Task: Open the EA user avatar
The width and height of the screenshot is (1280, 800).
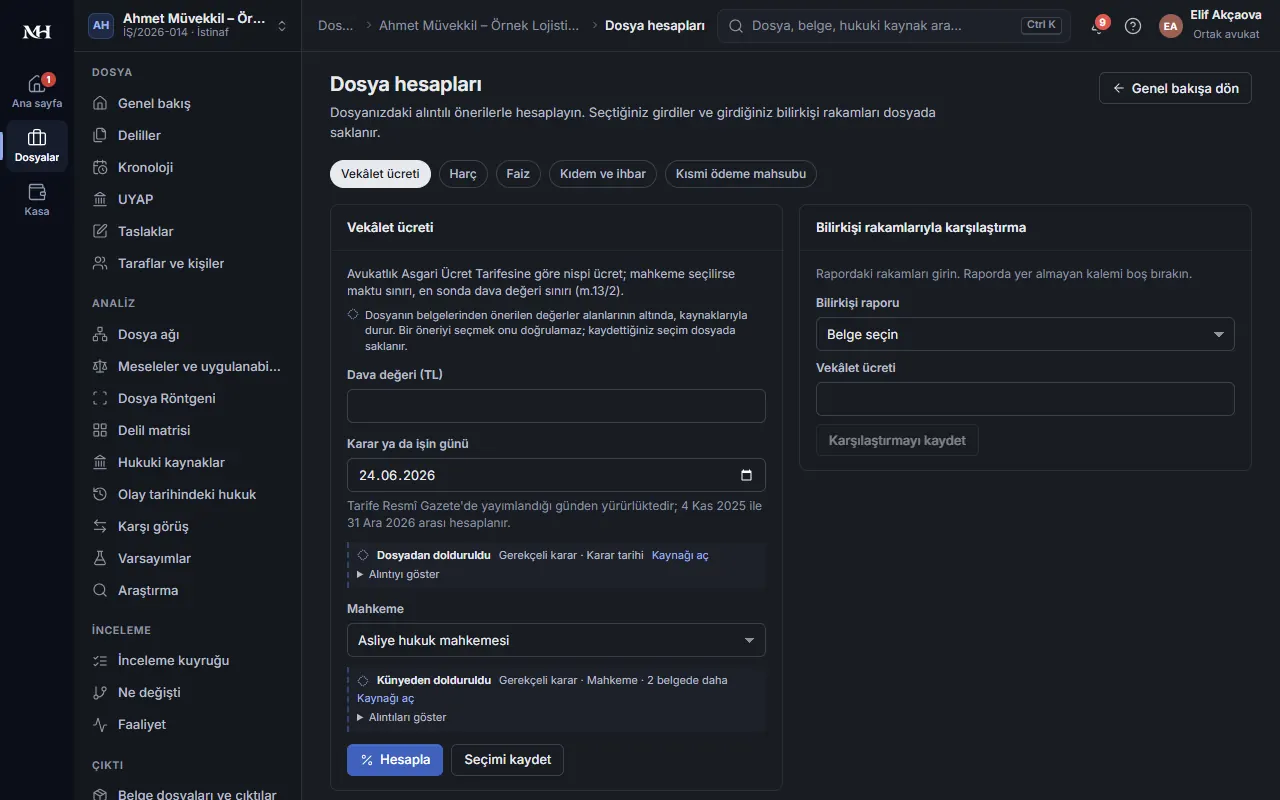Action: point(1170,26)
